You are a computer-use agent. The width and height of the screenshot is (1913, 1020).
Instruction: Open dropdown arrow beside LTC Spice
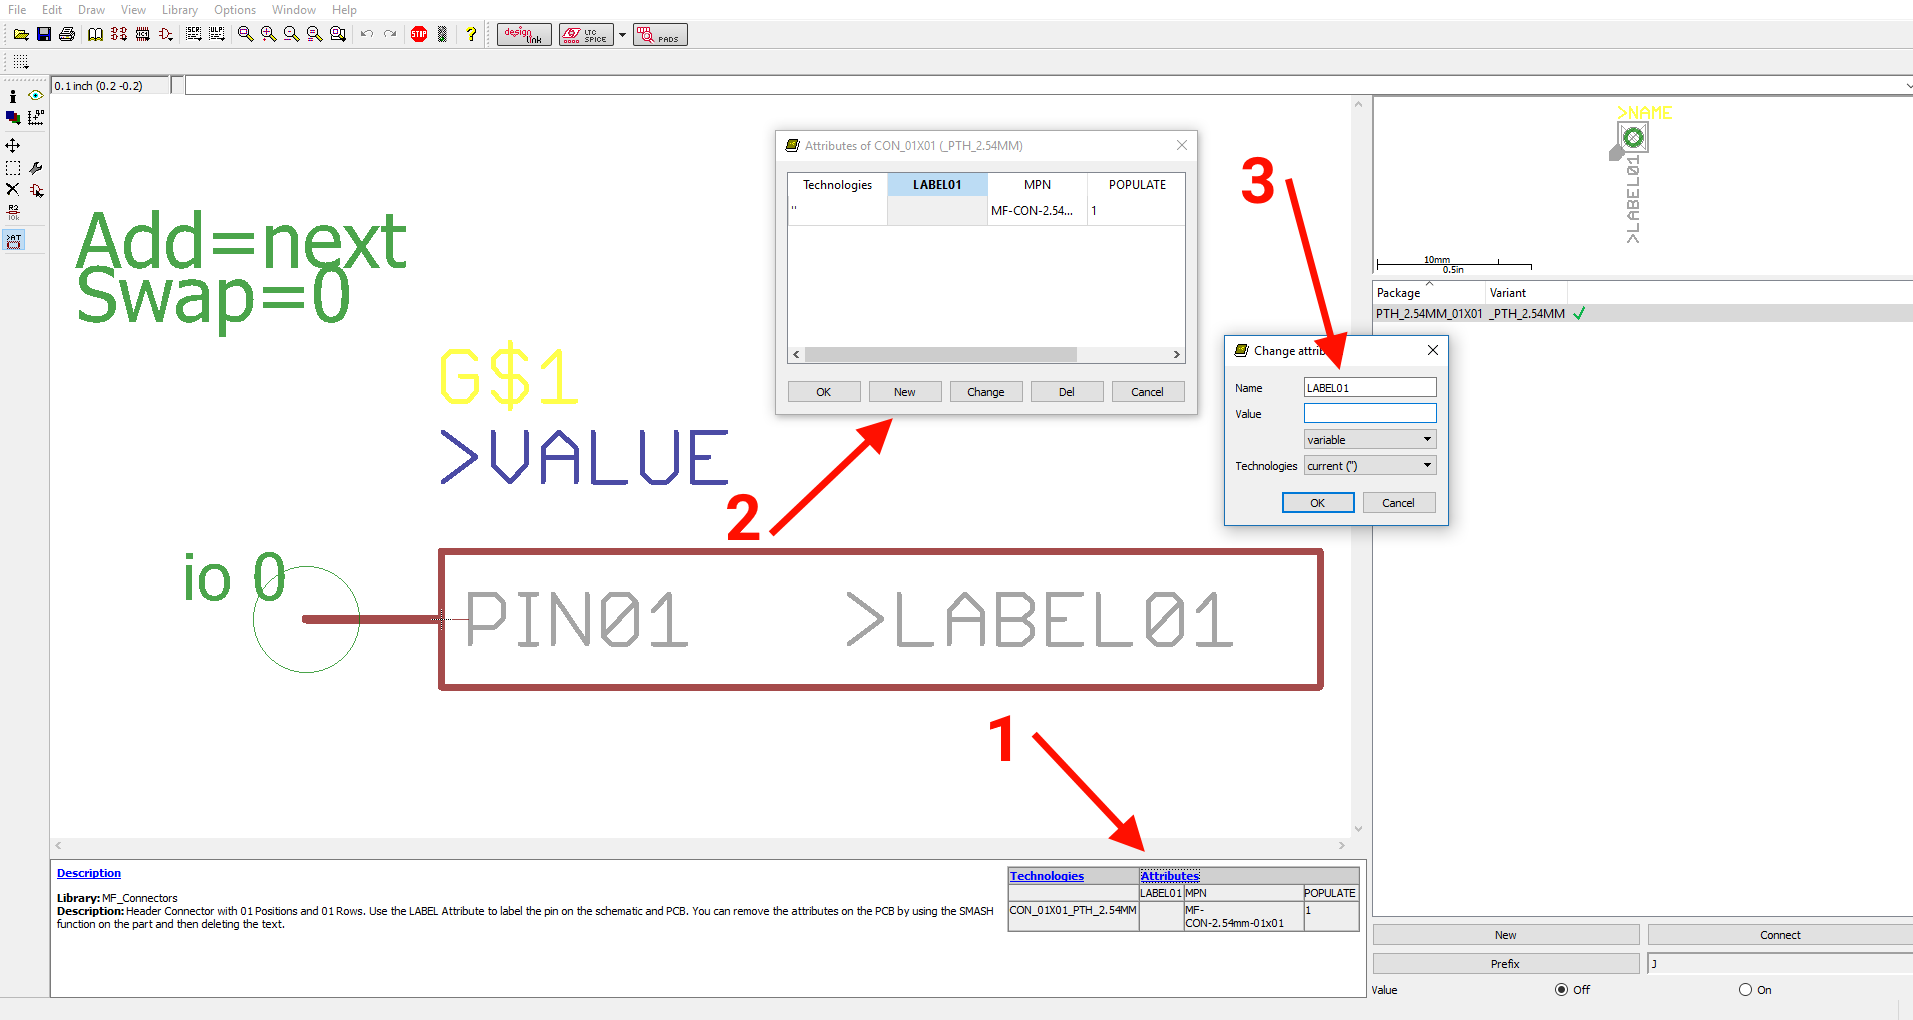pos(622,35)
